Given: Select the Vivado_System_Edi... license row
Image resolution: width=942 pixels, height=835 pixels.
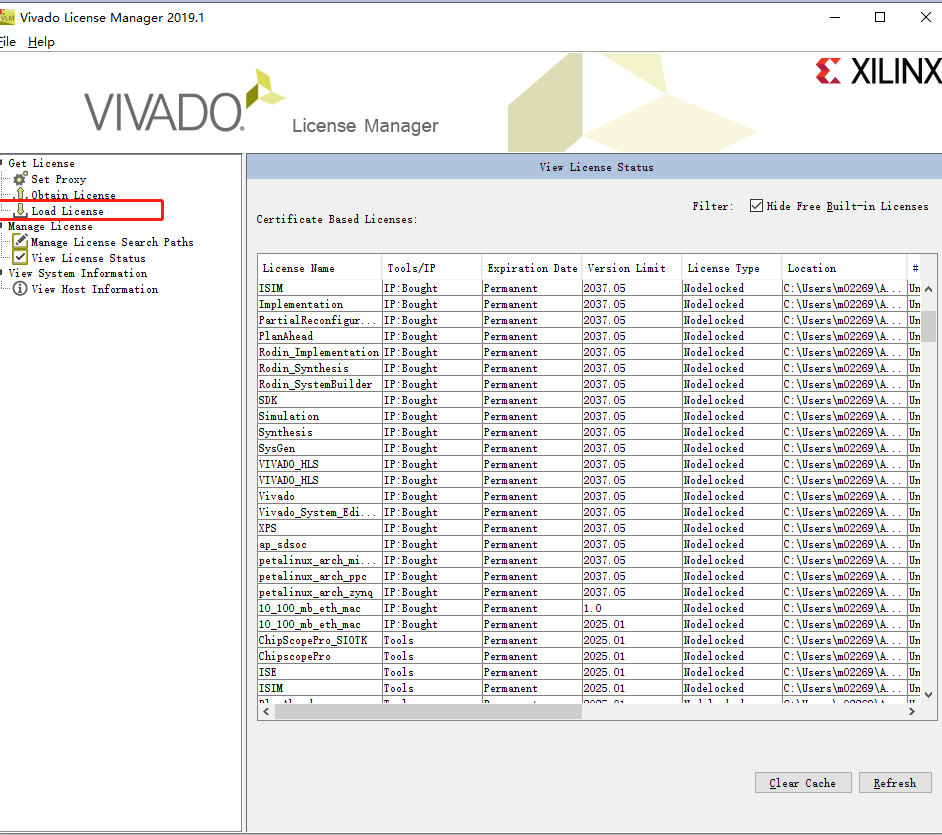Looking at the screenshot, I should pos(589,512).
